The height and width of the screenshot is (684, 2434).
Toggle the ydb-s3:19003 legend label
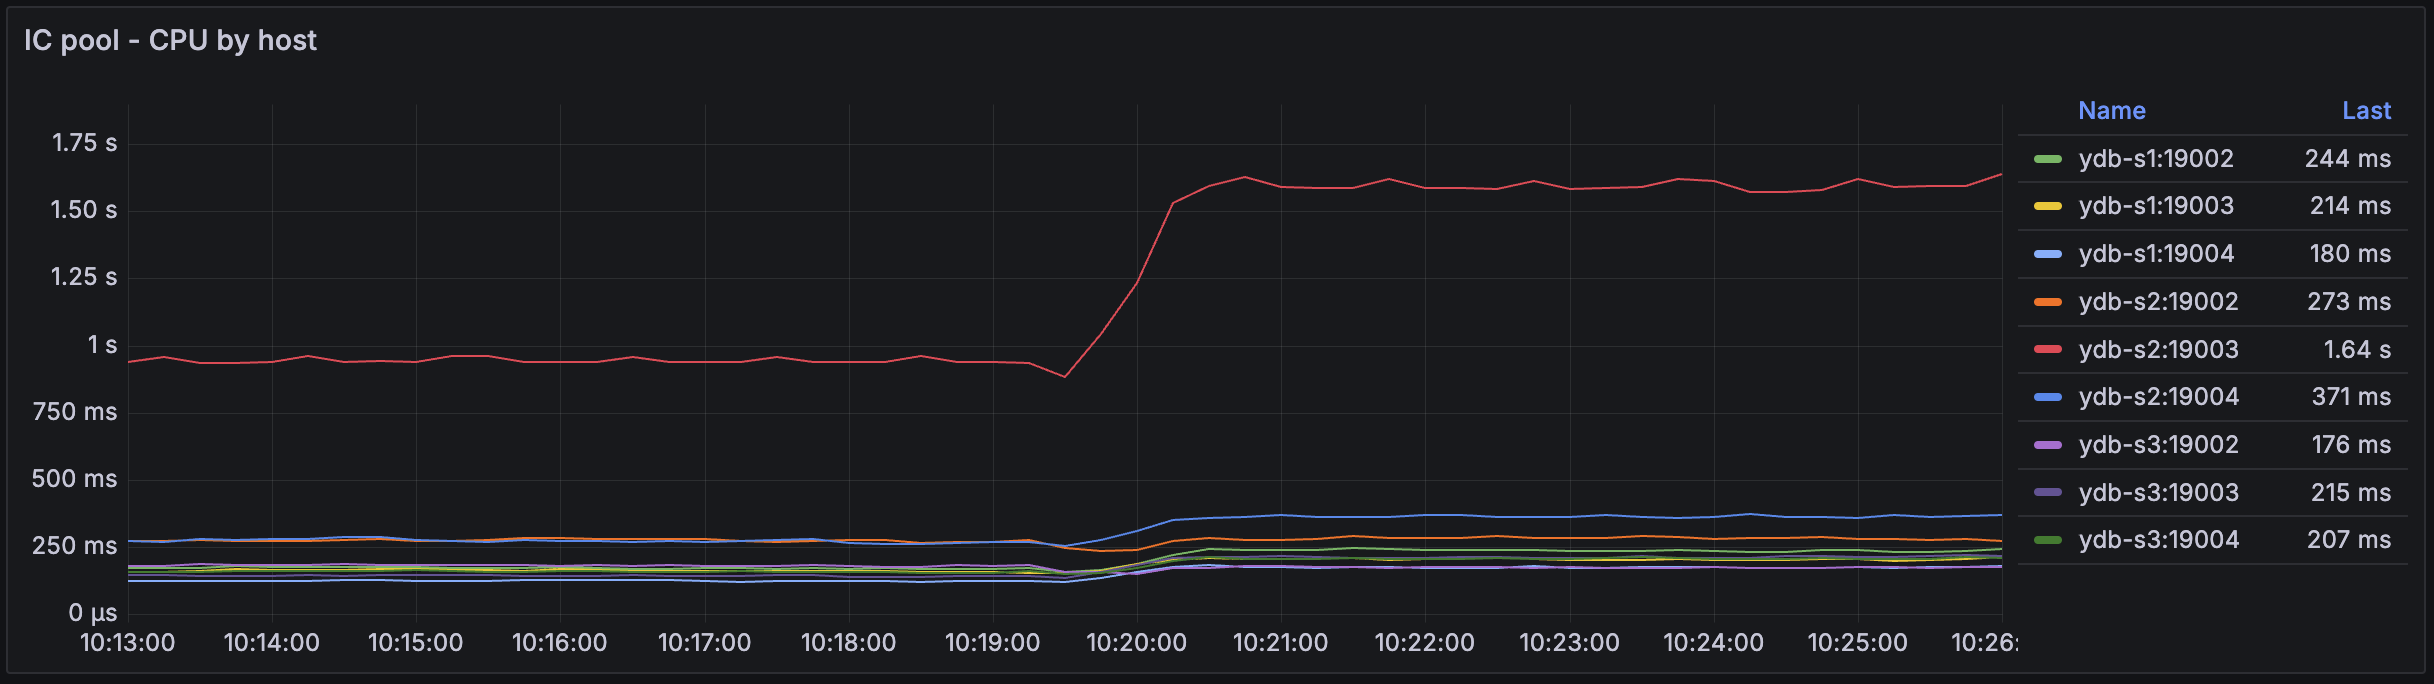[x=2157, y=493]
